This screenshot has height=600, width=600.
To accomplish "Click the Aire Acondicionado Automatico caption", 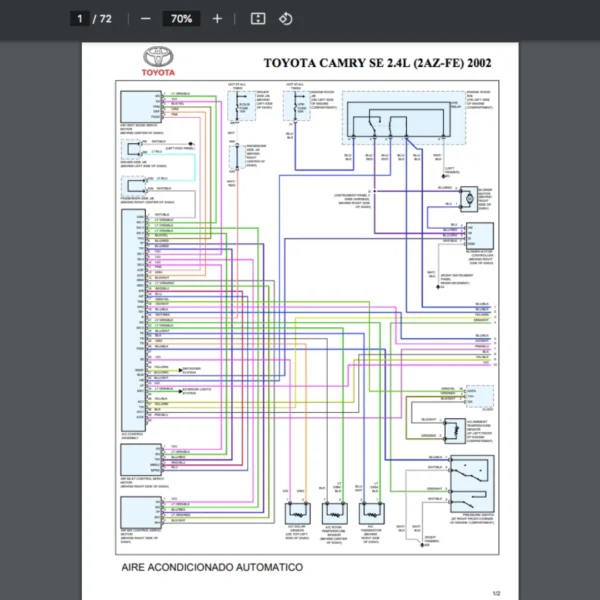I will click(x=212, y=566).
